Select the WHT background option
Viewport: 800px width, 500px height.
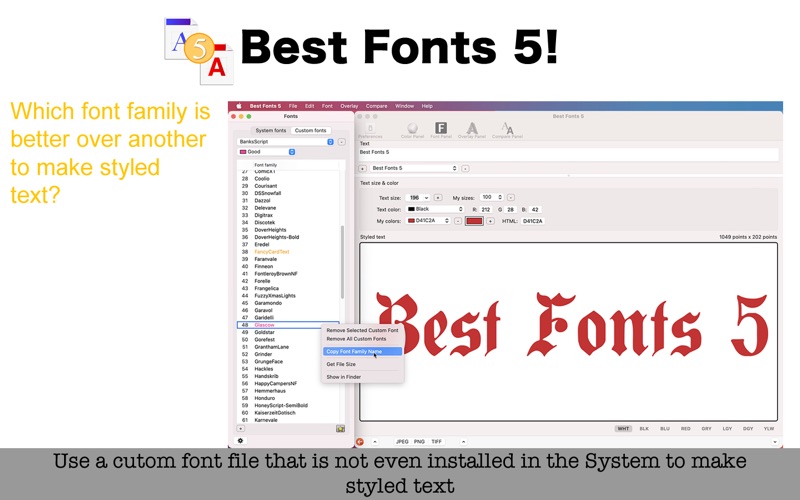pyautogui.click(x=623, y=428)
